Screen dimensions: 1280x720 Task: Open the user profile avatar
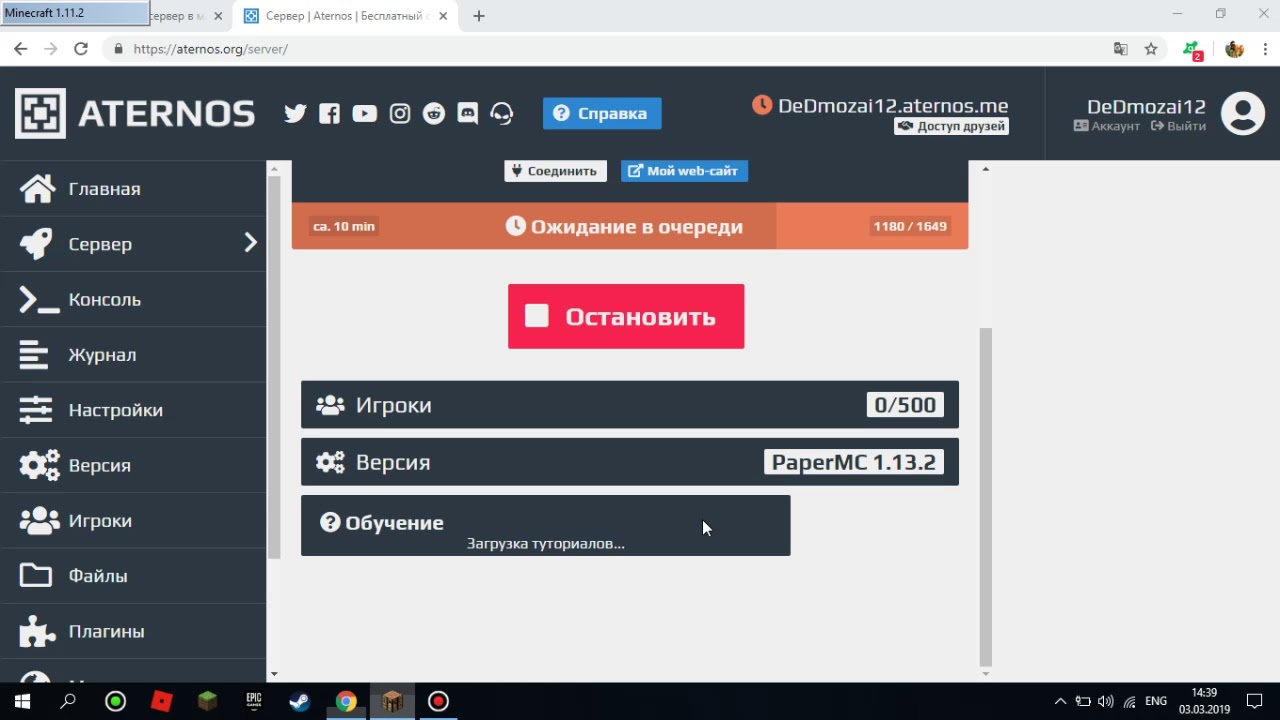(x=1243, y=113)
